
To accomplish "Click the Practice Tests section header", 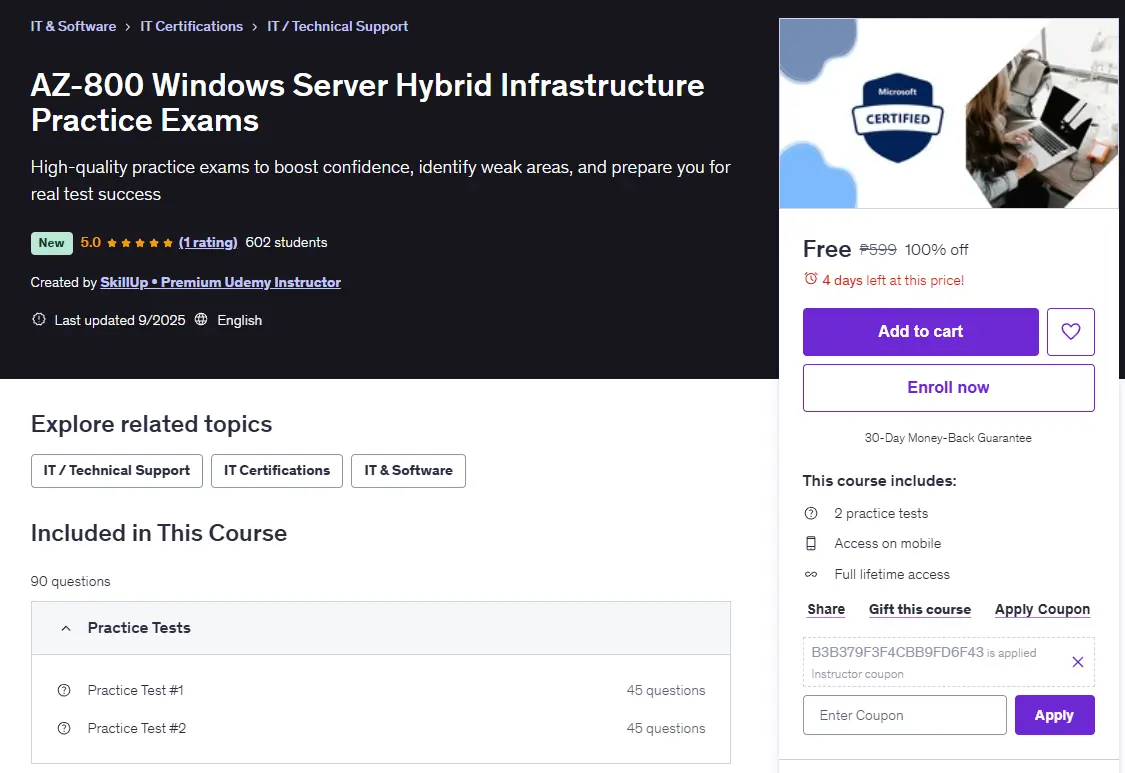I will (381, 628).
